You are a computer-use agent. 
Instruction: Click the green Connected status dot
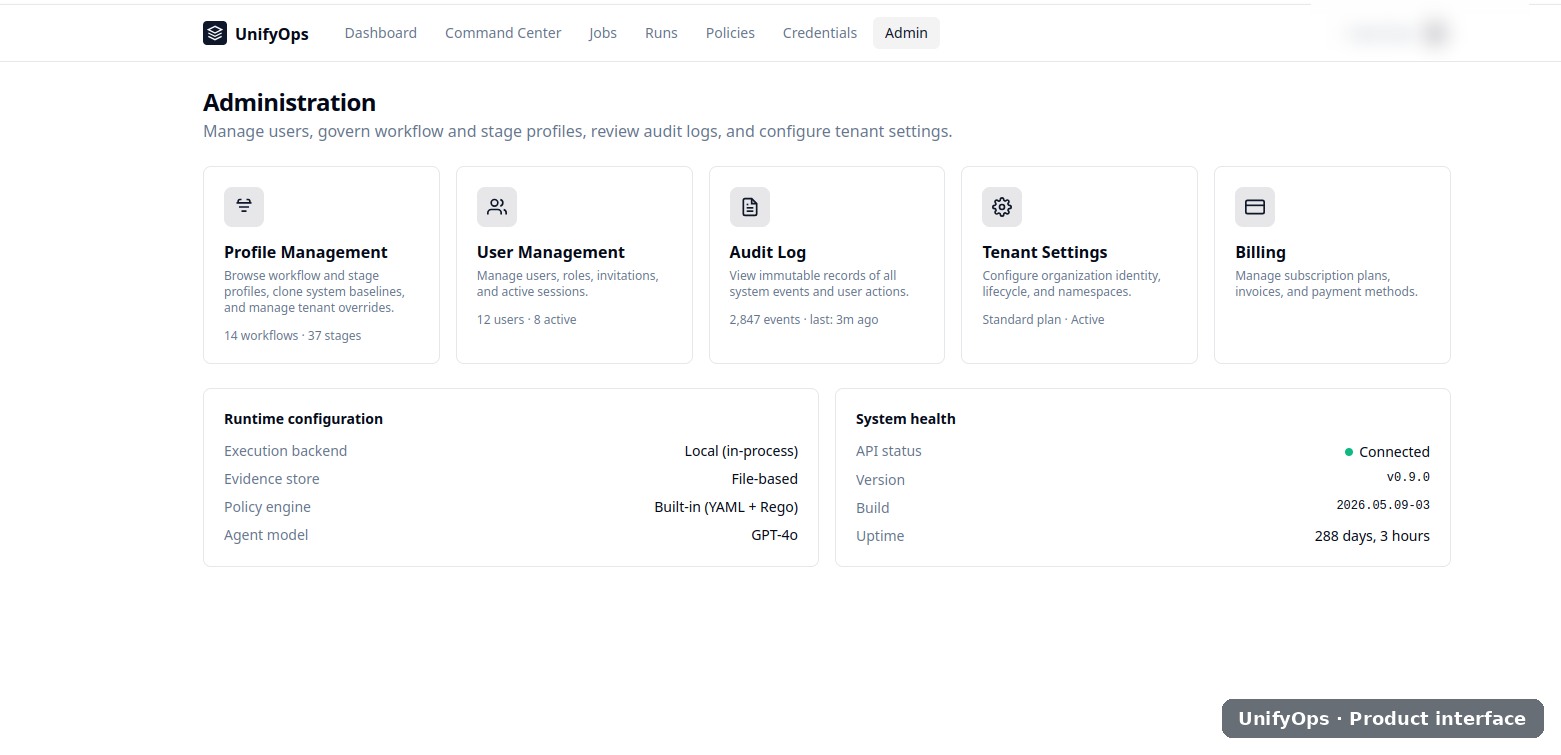(x=1349, y=452)
